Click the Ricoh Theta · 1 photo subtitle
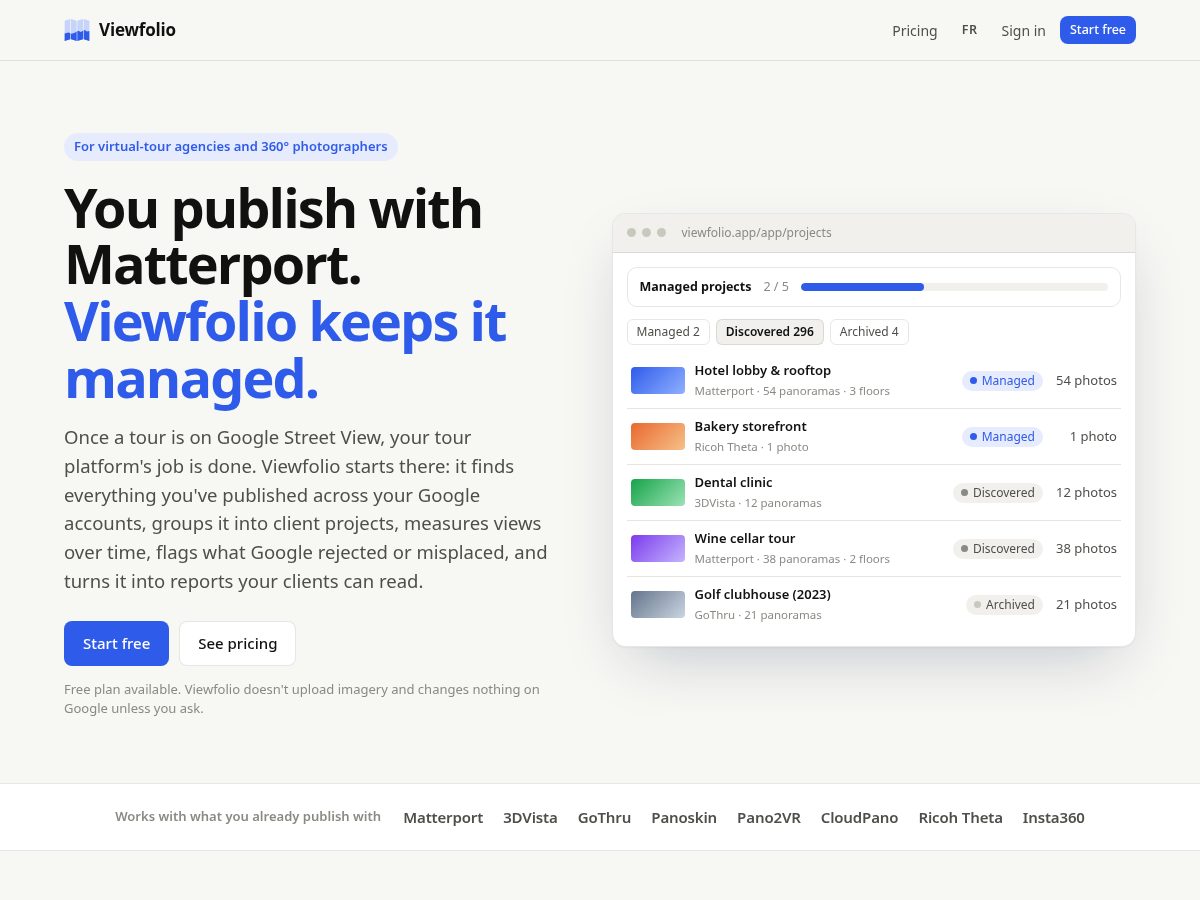The image size is (1200, 900). [751, 447]
